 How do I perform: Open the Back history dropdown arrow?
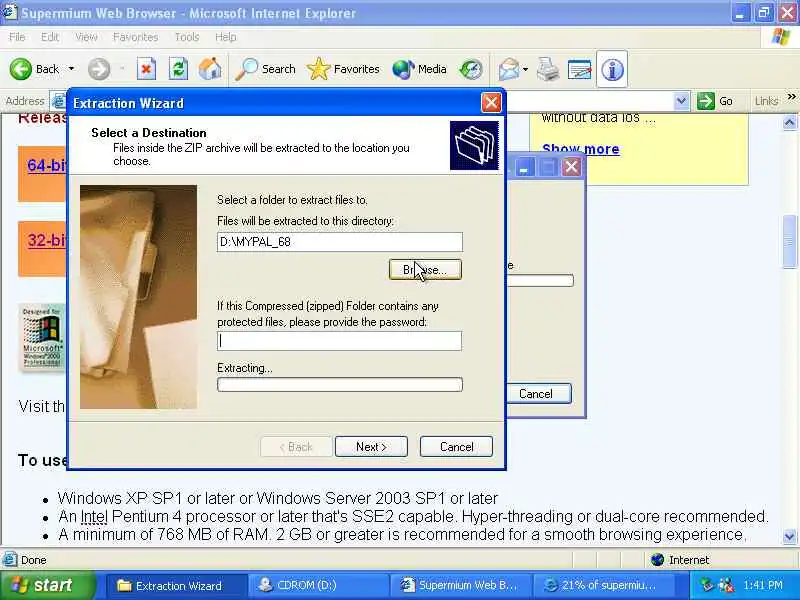[71, 69]
